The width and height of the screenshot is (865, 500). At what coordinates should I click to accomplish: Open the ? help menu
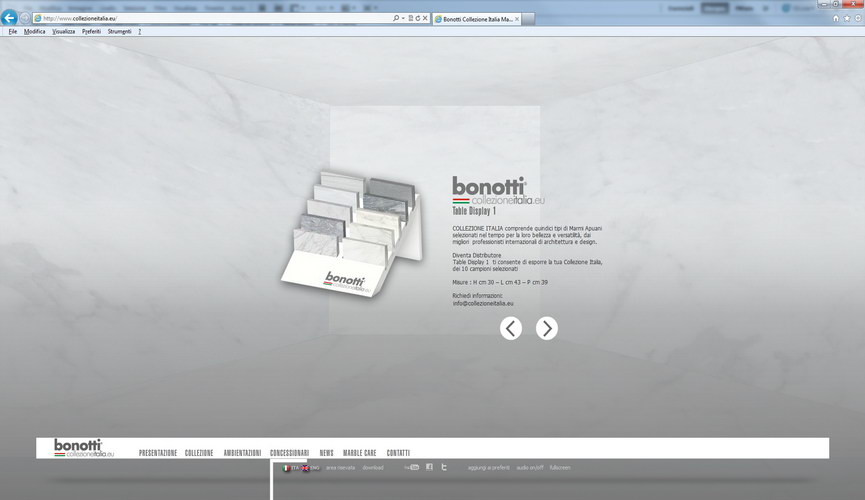[x=140, y=31]
